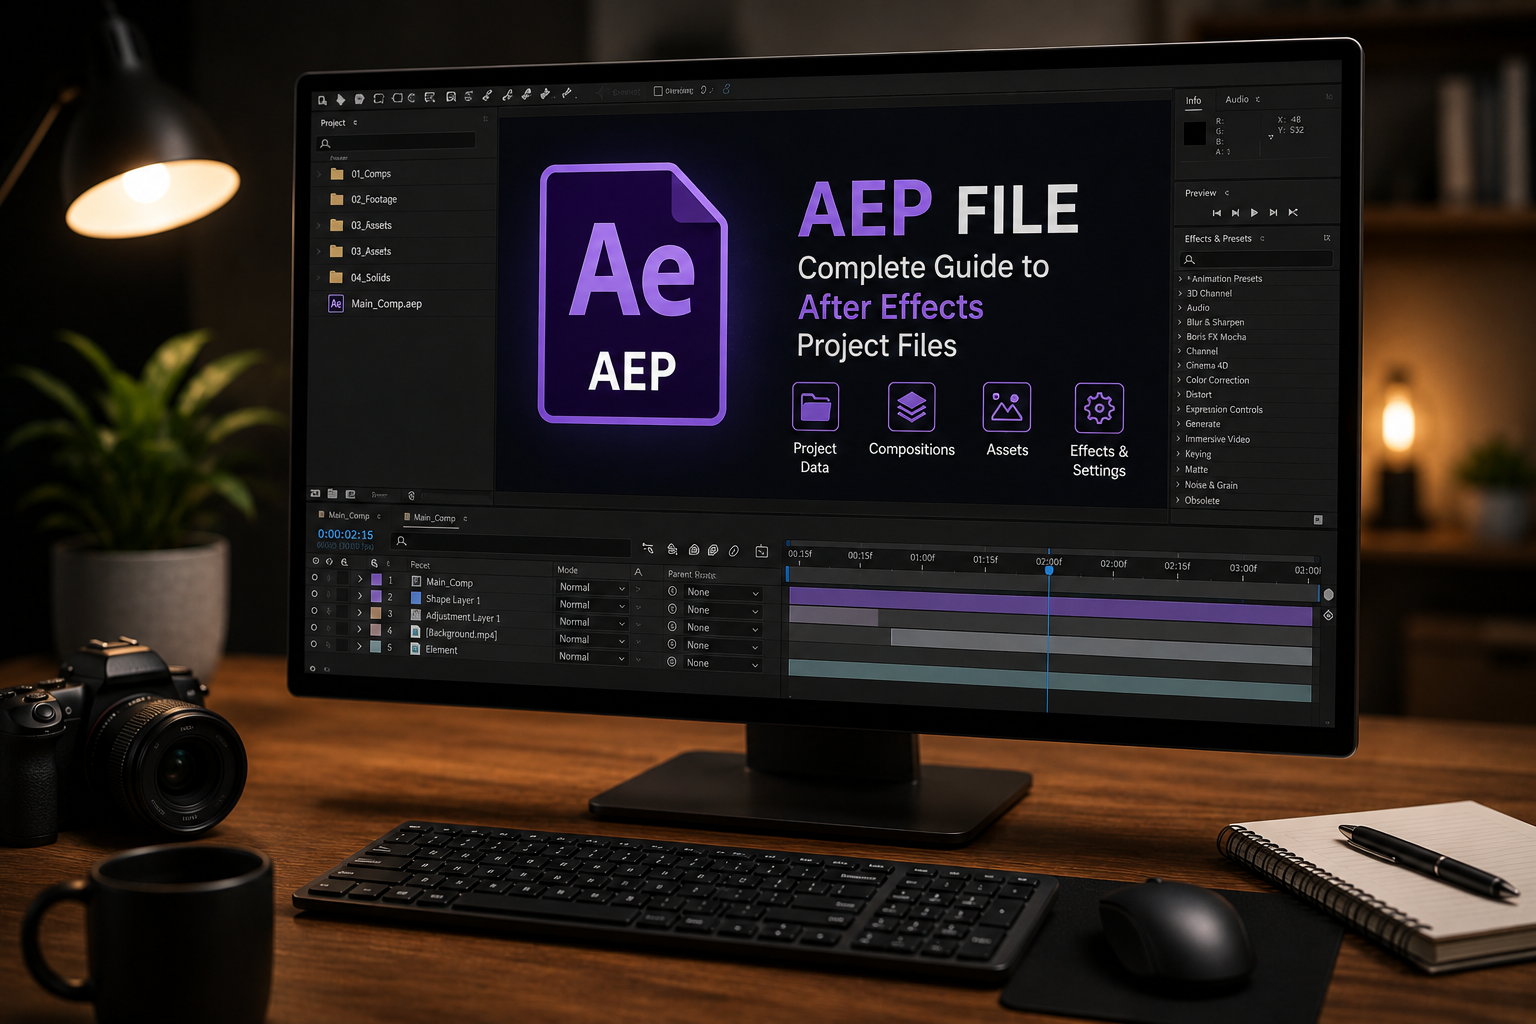1536x1024 pixels.
Task: Expand properties of the Element layer
Action: click(359, 646)
